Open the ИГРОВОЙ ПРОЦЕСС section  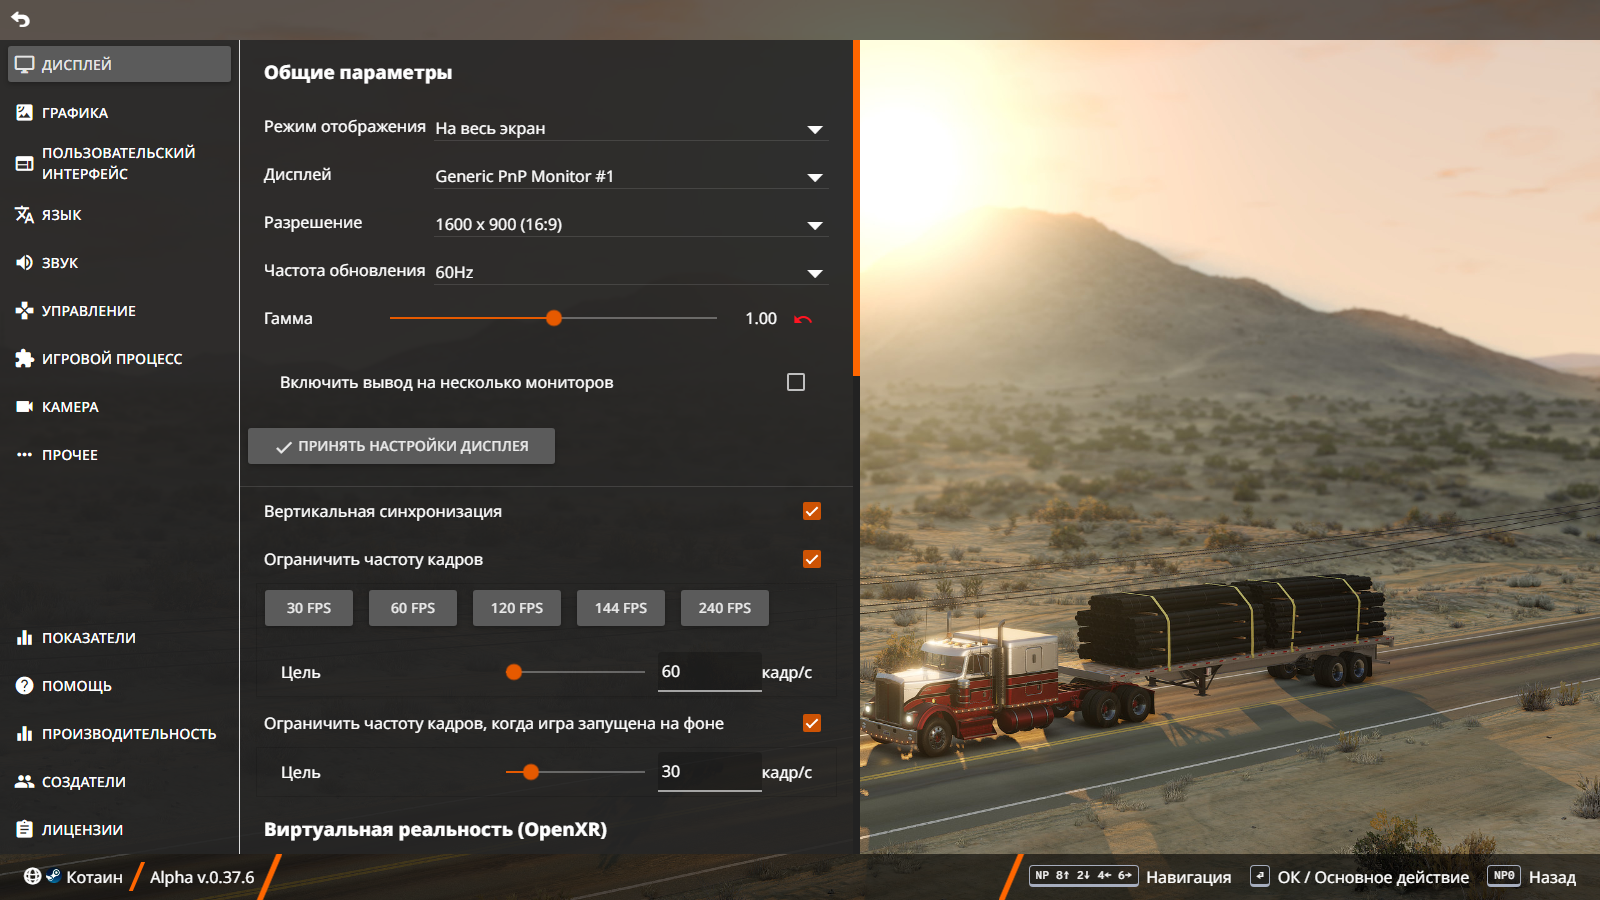pyautogui.click(x=119, y=358)
